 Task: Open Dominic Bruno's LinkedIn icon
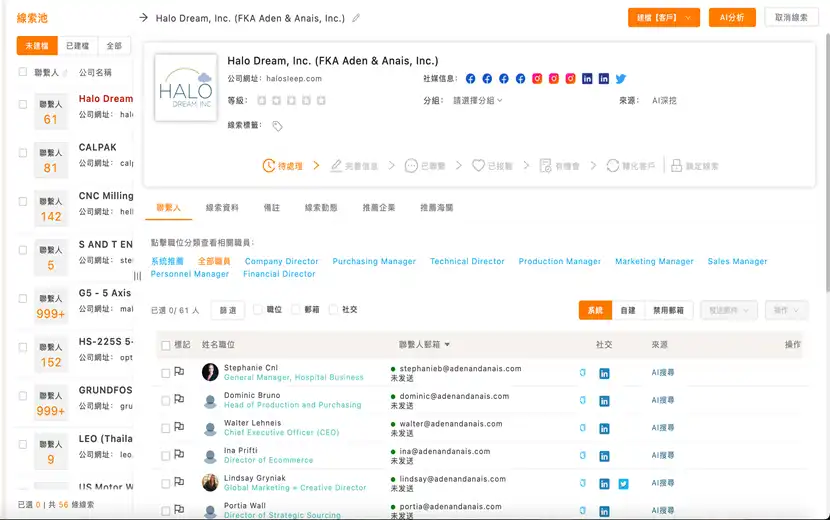pos(604,401)
